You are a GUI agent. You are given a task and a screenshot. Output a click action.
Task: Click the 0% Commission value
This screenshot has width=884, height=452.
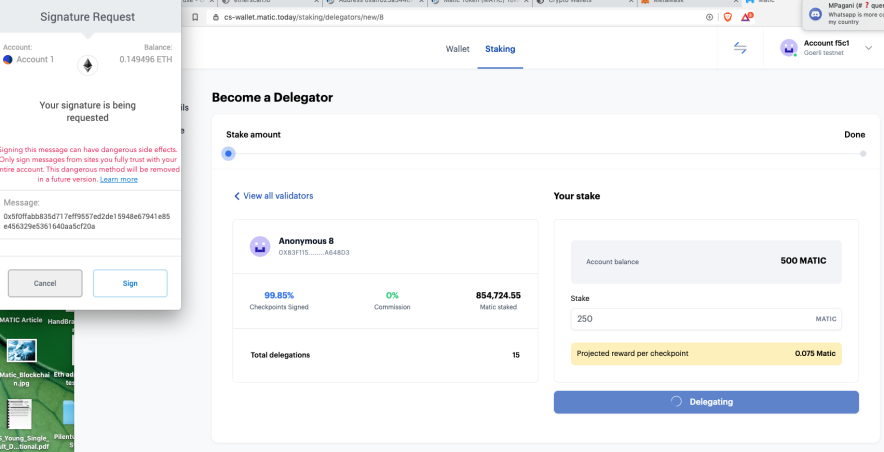(x=392, y=295)
